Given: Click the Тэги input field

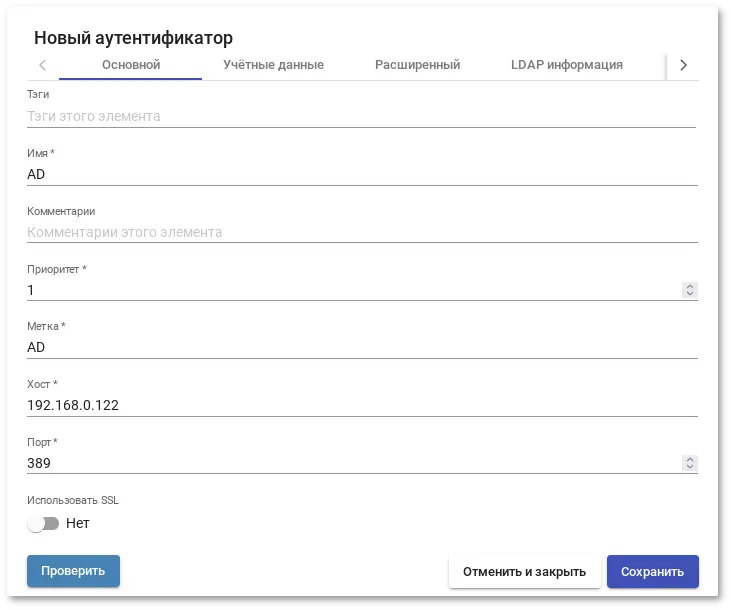Looking at the screenshot, I should [361, 116].
